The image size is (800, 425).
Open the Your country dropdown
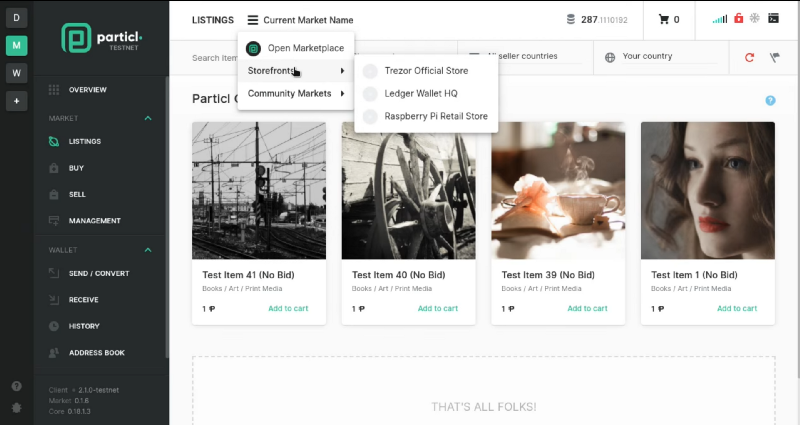pyautogui.click(x=662, y=57)
